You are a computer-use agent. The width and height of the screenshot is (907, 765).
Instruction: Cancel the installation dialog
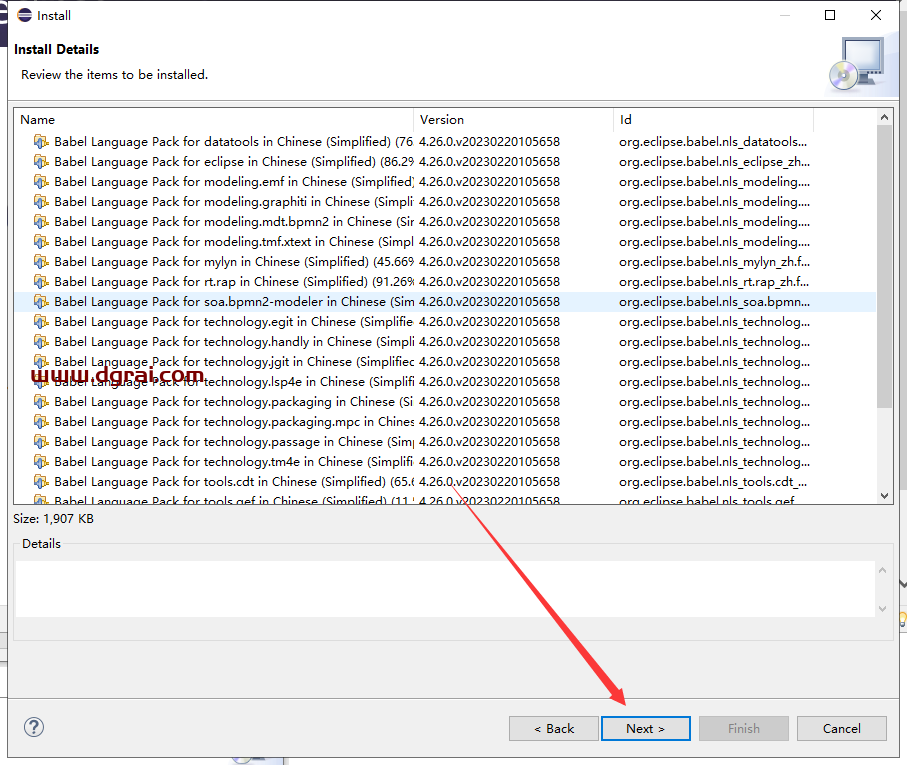pyautogui.click(x=842, y=729)
